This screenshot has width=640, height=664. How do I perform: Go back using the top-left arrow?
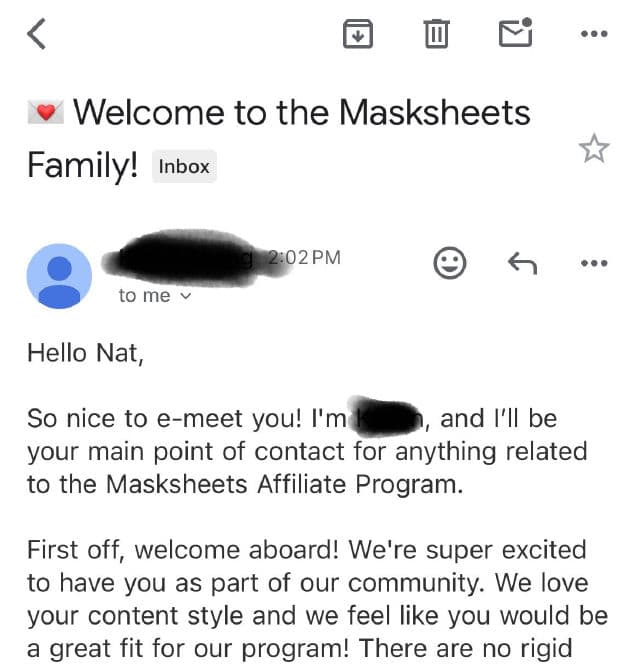[x=37, y=34]
